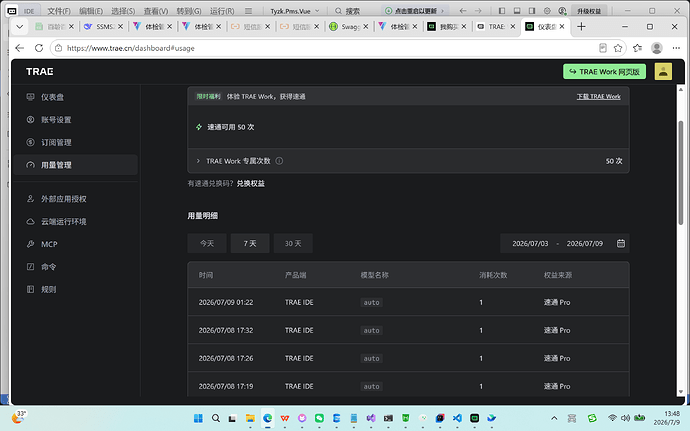Toggle the IDE bottom panel layout icon
This screenshot has height=431, width=690.
[x=517, y=11]
